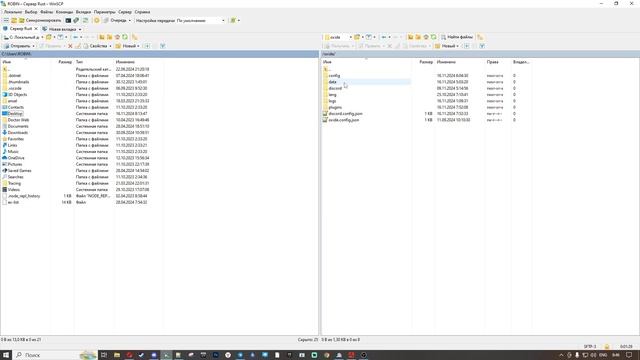Open Новый dropdown in remote toolbar
640x360 pixels.
[447, 46]
